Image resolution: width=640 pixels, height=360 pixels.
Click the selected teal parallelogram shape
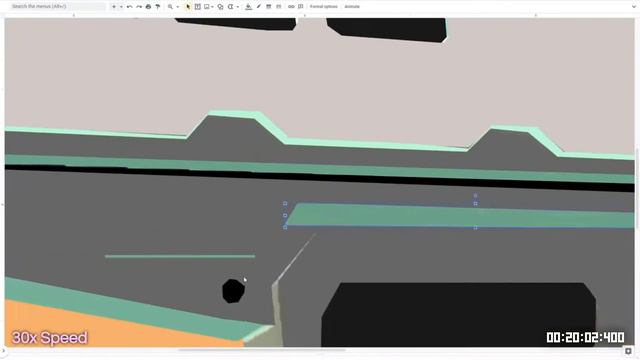coord(460,216)
